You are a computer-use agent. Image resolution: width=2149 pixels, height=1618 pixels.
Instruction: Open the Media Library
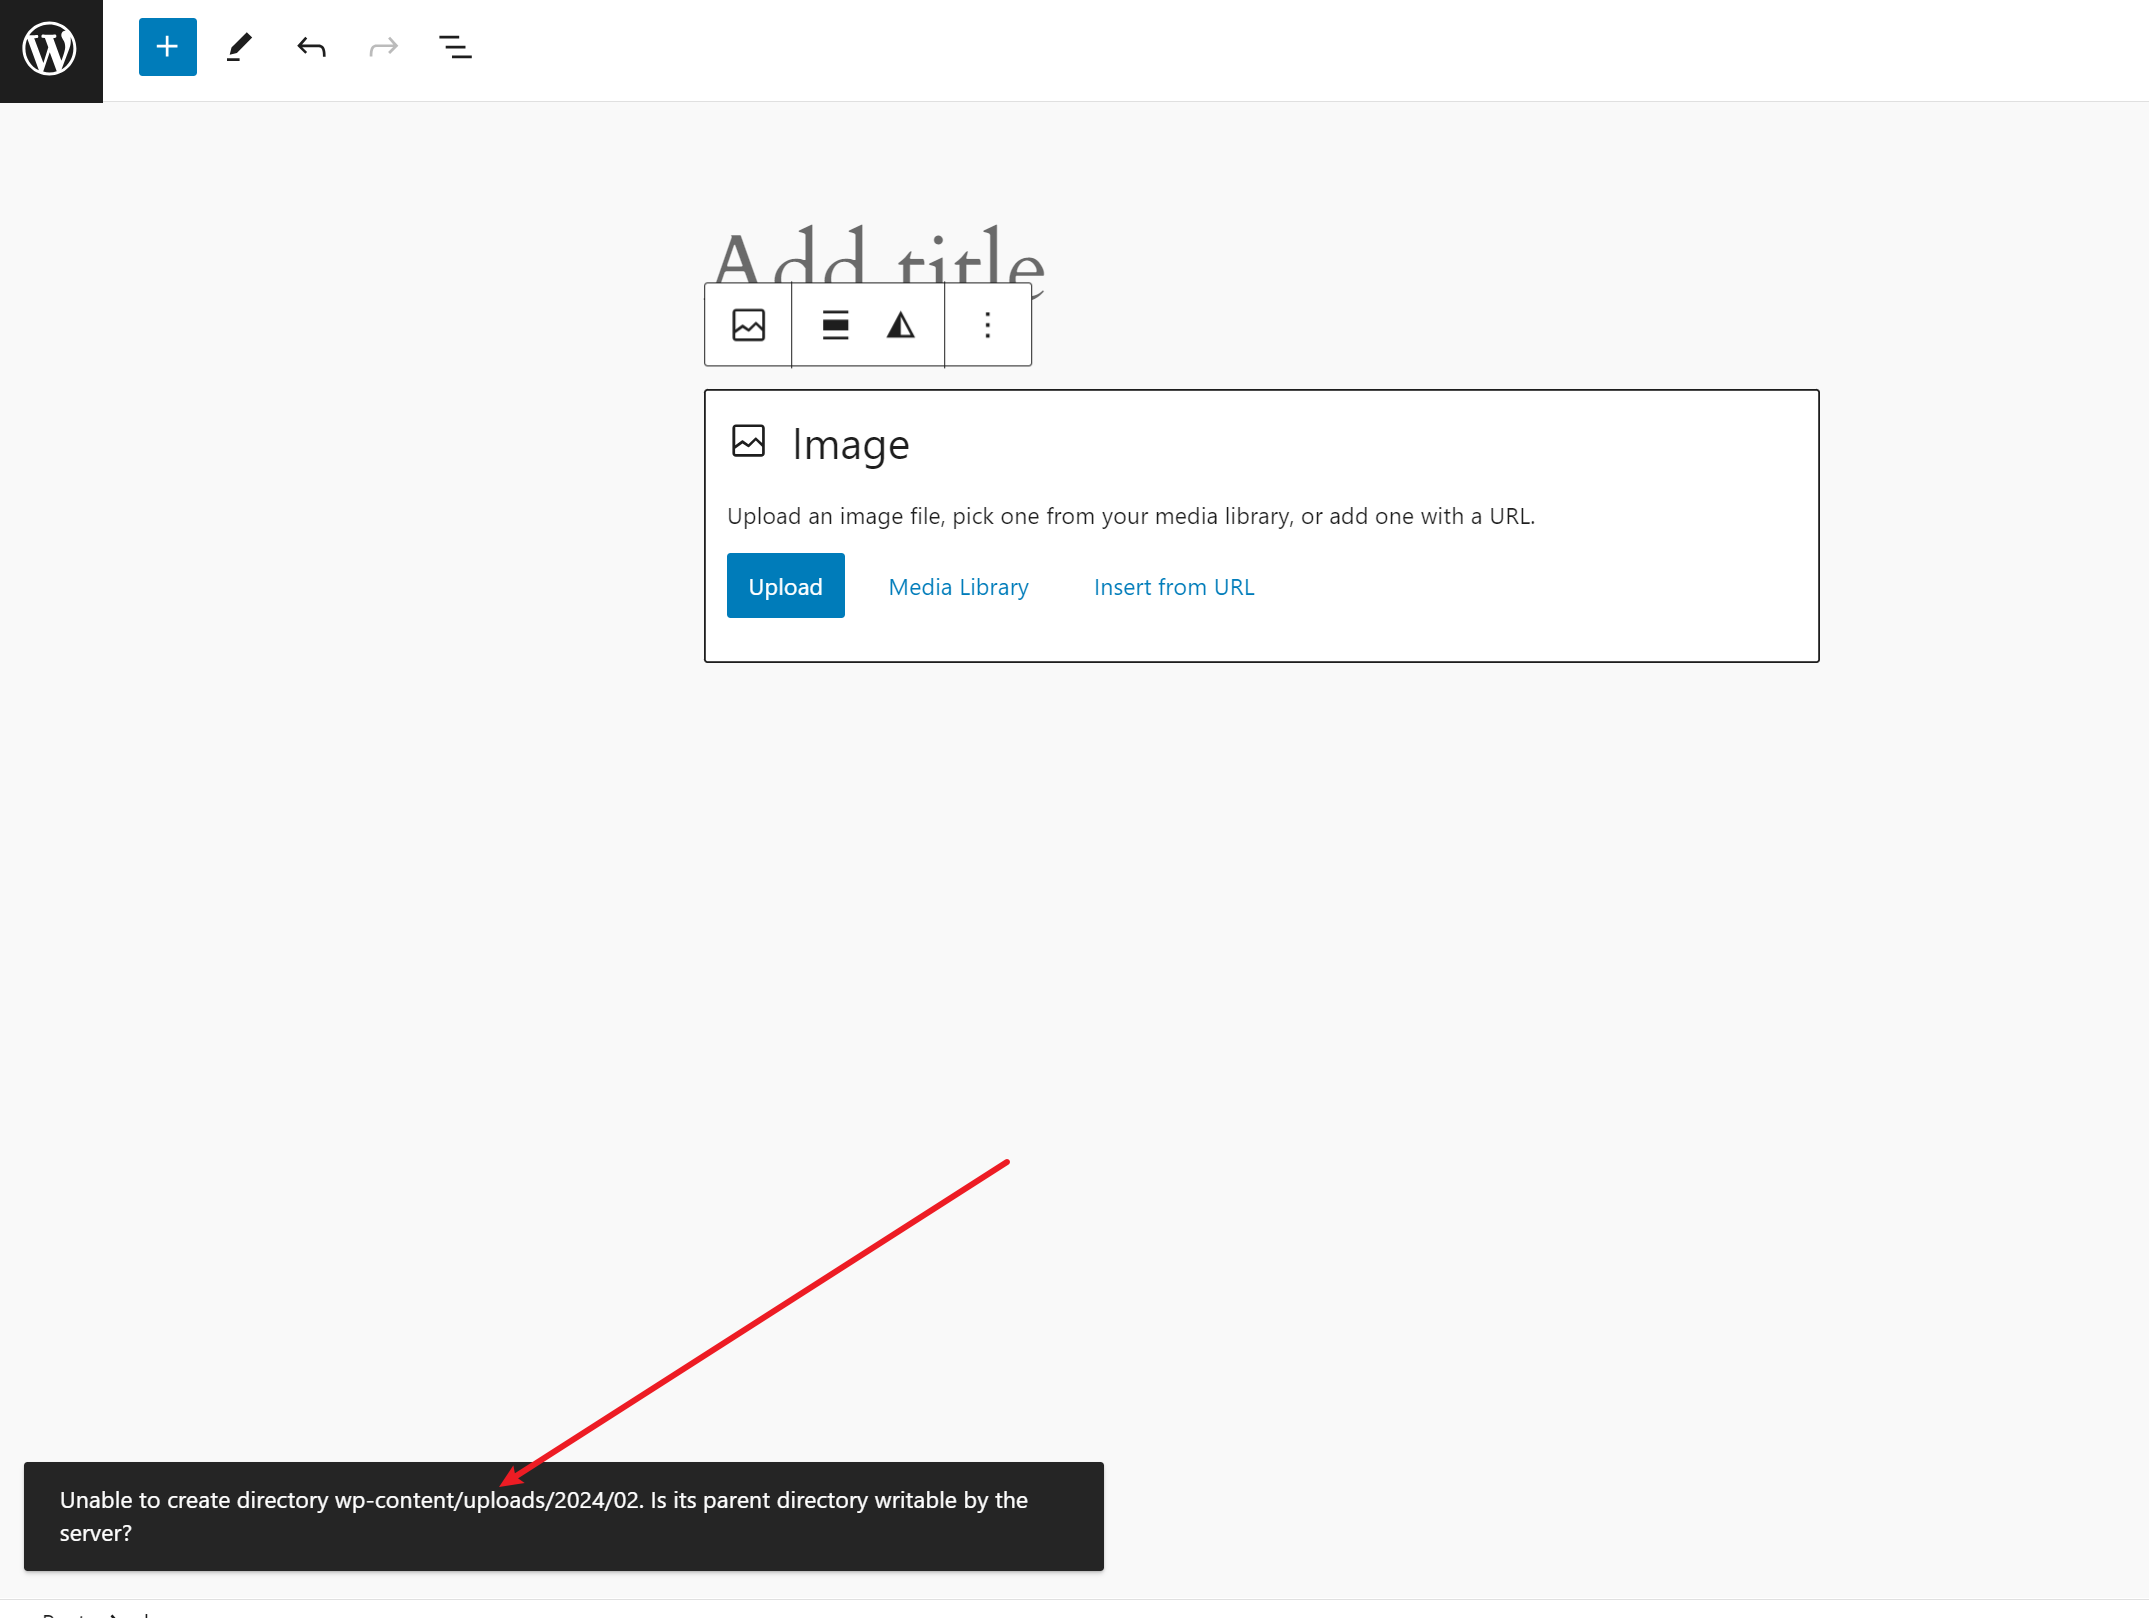(x=958, y=587)
